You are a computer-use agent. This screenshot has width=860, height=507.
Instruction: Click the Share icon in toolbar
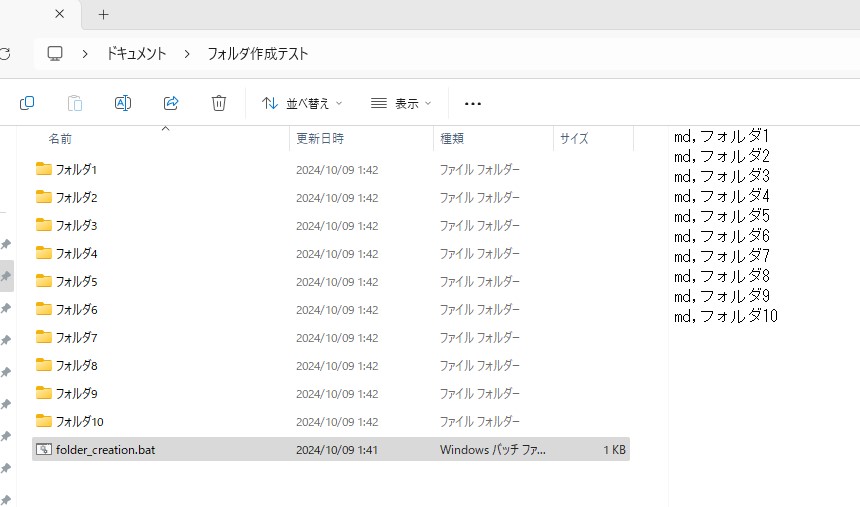[171, 103]
